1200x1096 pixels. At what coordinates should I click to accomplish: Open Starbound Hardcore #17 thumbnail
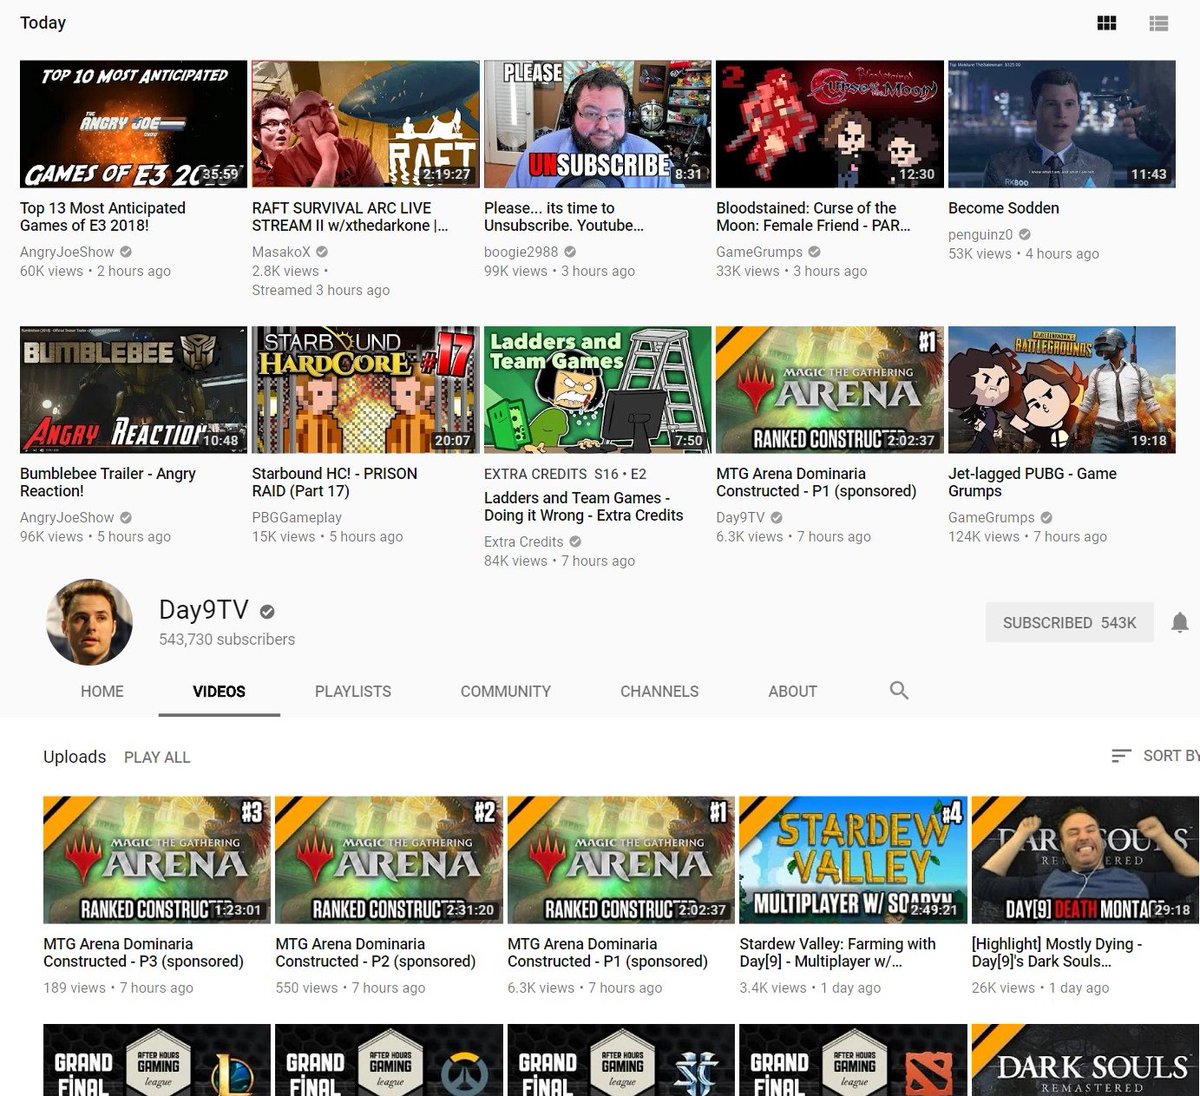coord(365,389)
